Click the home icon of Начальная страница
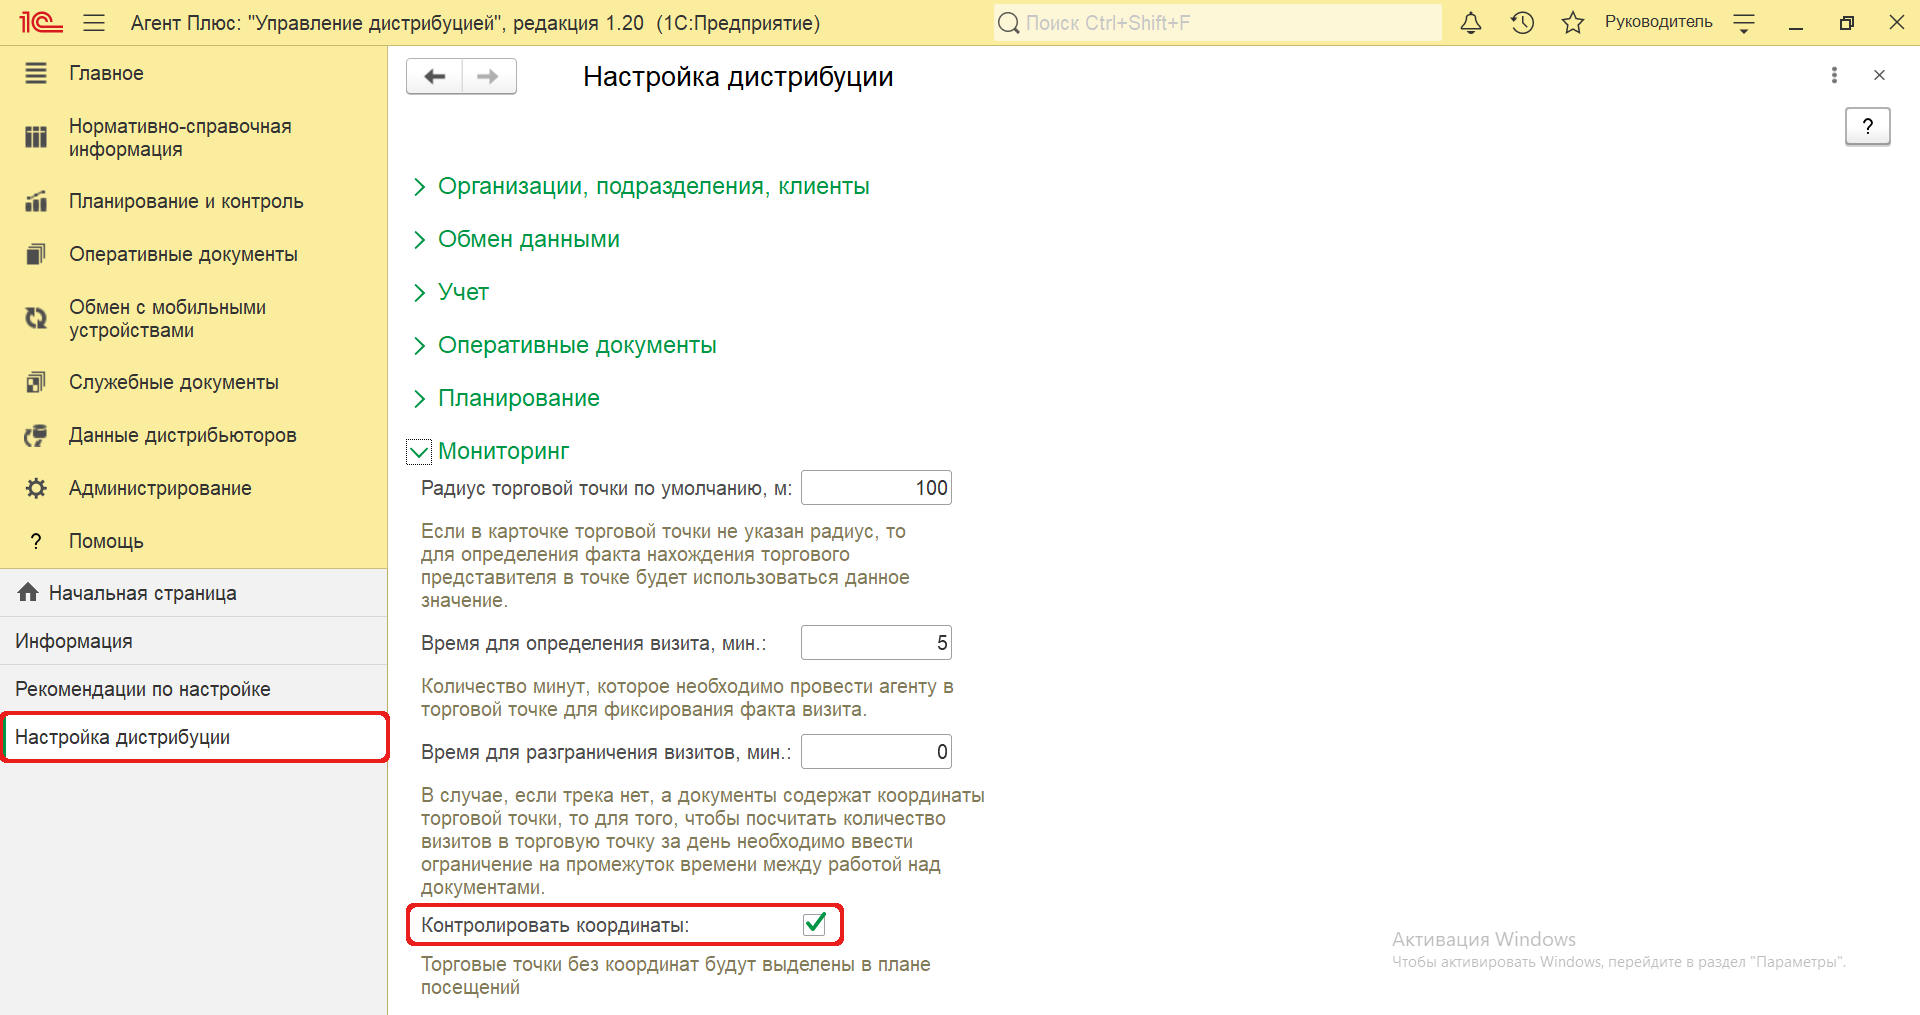Screen dimensions: 1920x1015 point(28,592)
